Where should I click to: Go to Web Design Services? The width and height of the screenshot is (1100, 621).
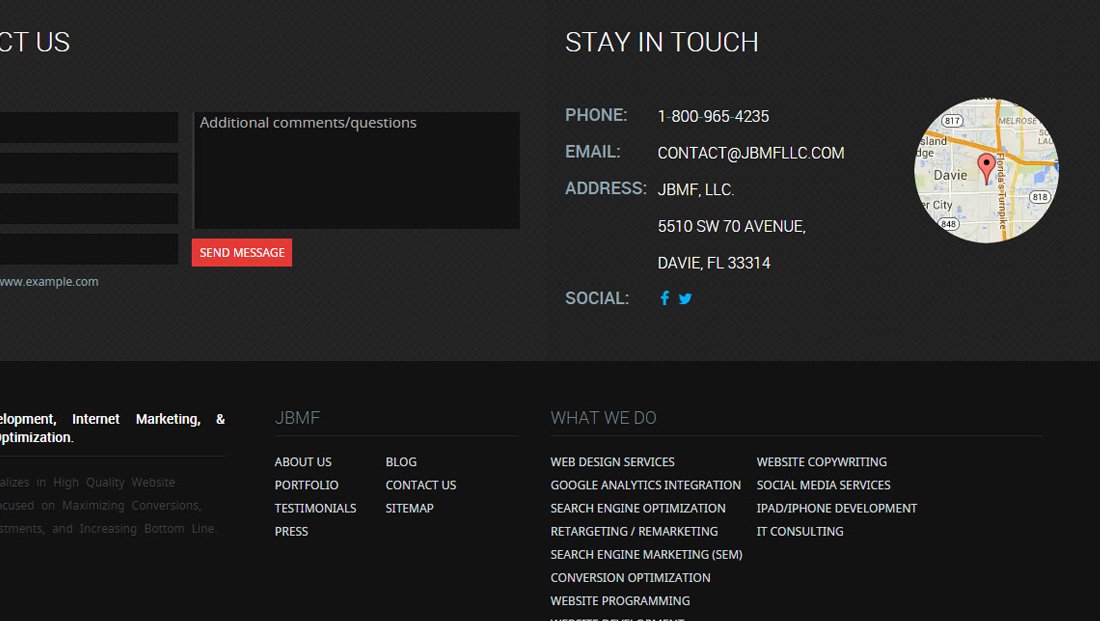[x=612, y=462]
